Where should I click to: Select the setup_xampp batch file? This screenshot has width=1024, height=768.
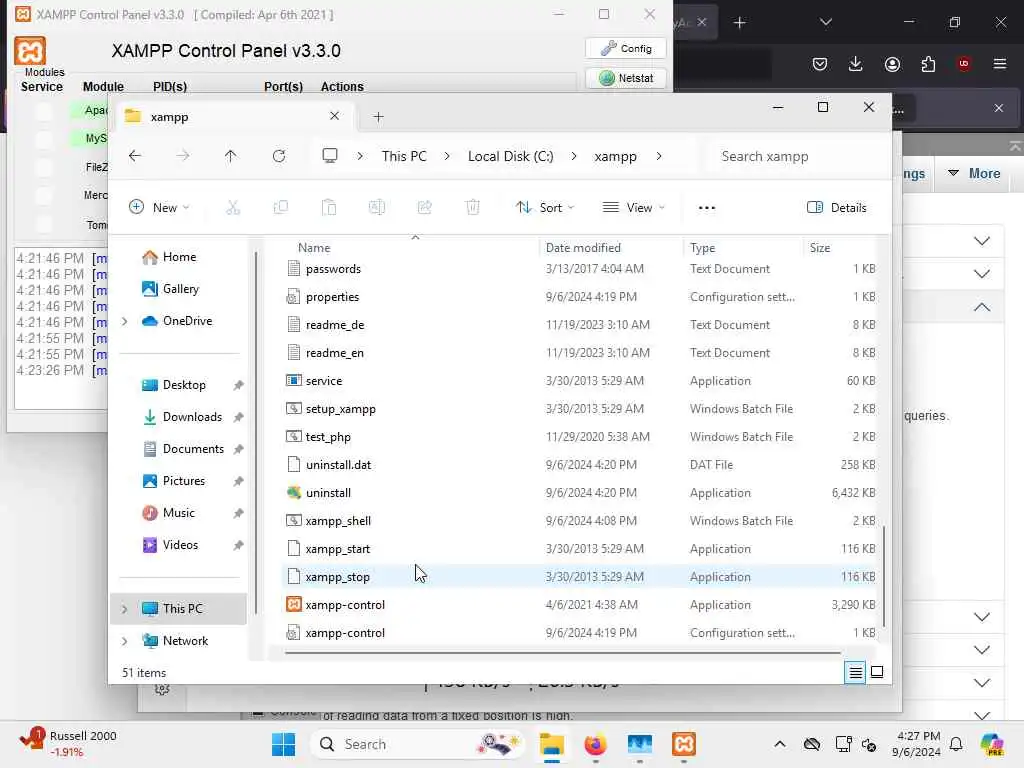(x=580, y=409)
